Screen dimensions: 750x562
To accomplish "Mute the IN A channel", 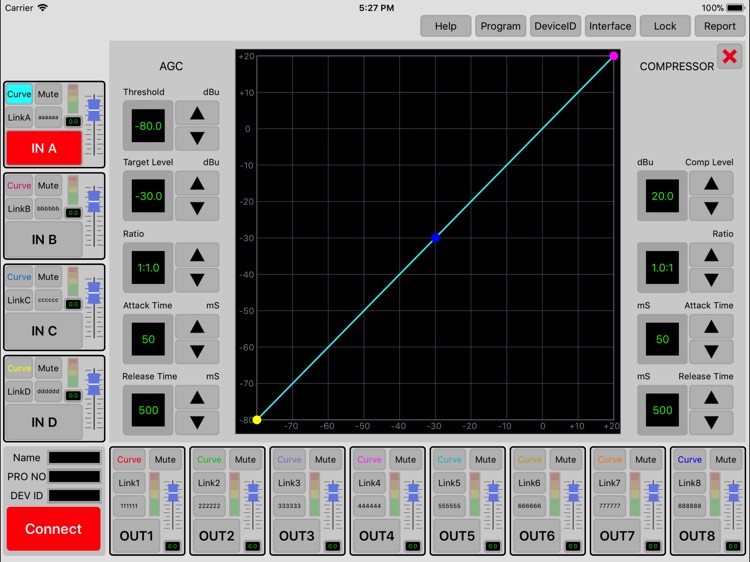I will 48,94.
